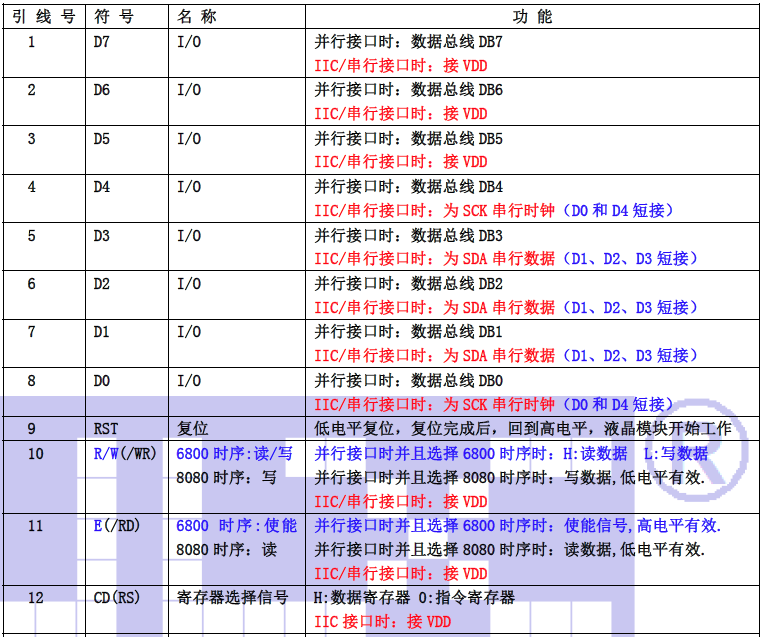The height and width of the screenshot is (637, 763).
Task: Click the "复位" name cell
Action: coord(193,429)
